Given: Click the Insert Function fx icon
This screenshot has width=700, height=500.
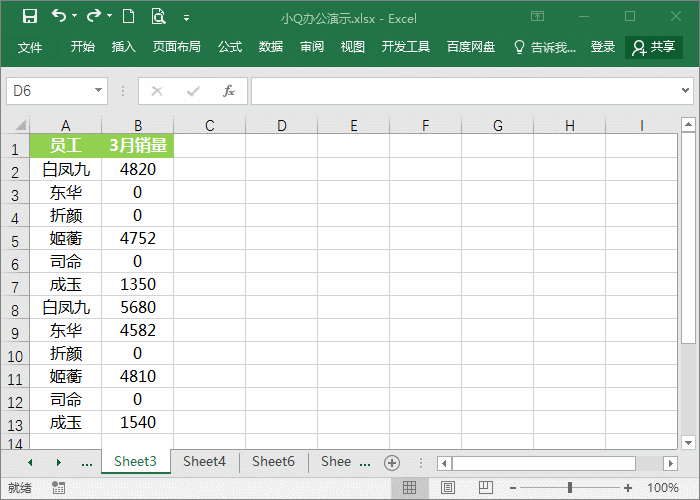Looking at the screenshot, I should (229, 91).
